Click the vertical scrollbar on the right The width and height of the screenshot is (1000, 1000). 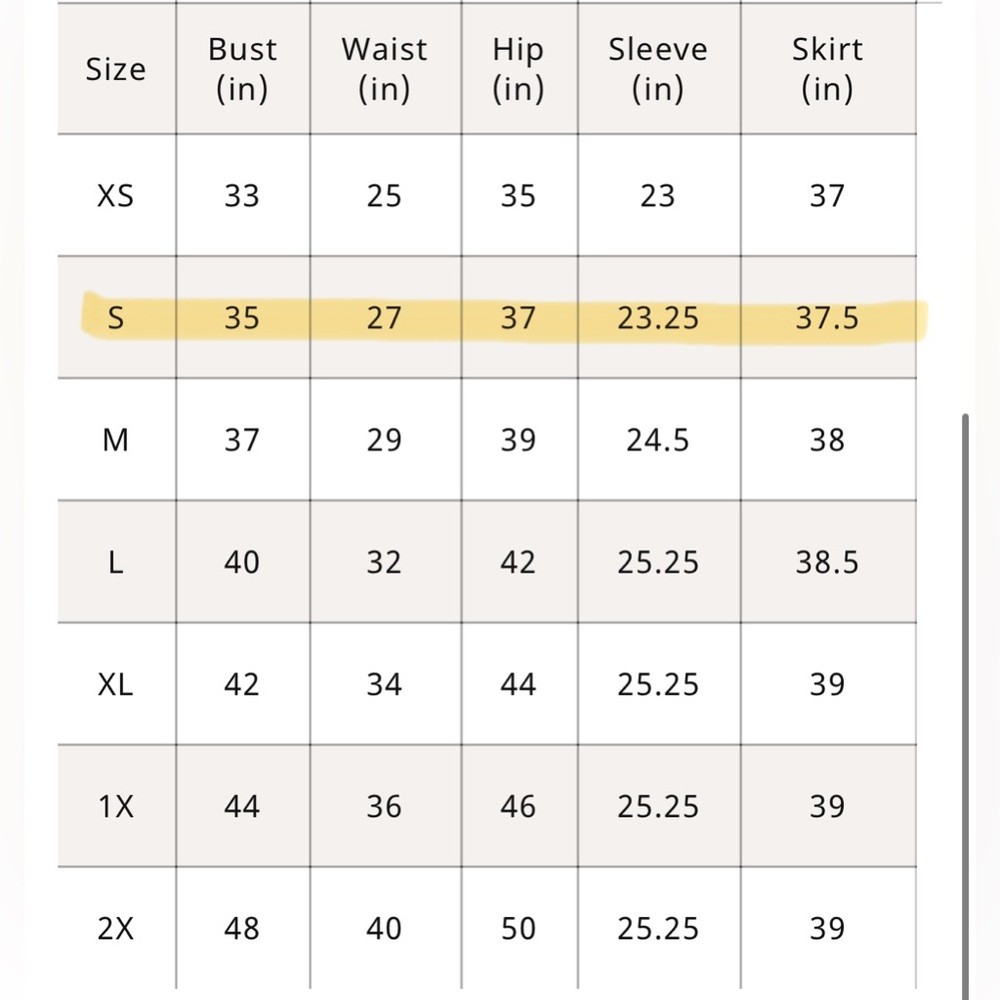[965, 707]
